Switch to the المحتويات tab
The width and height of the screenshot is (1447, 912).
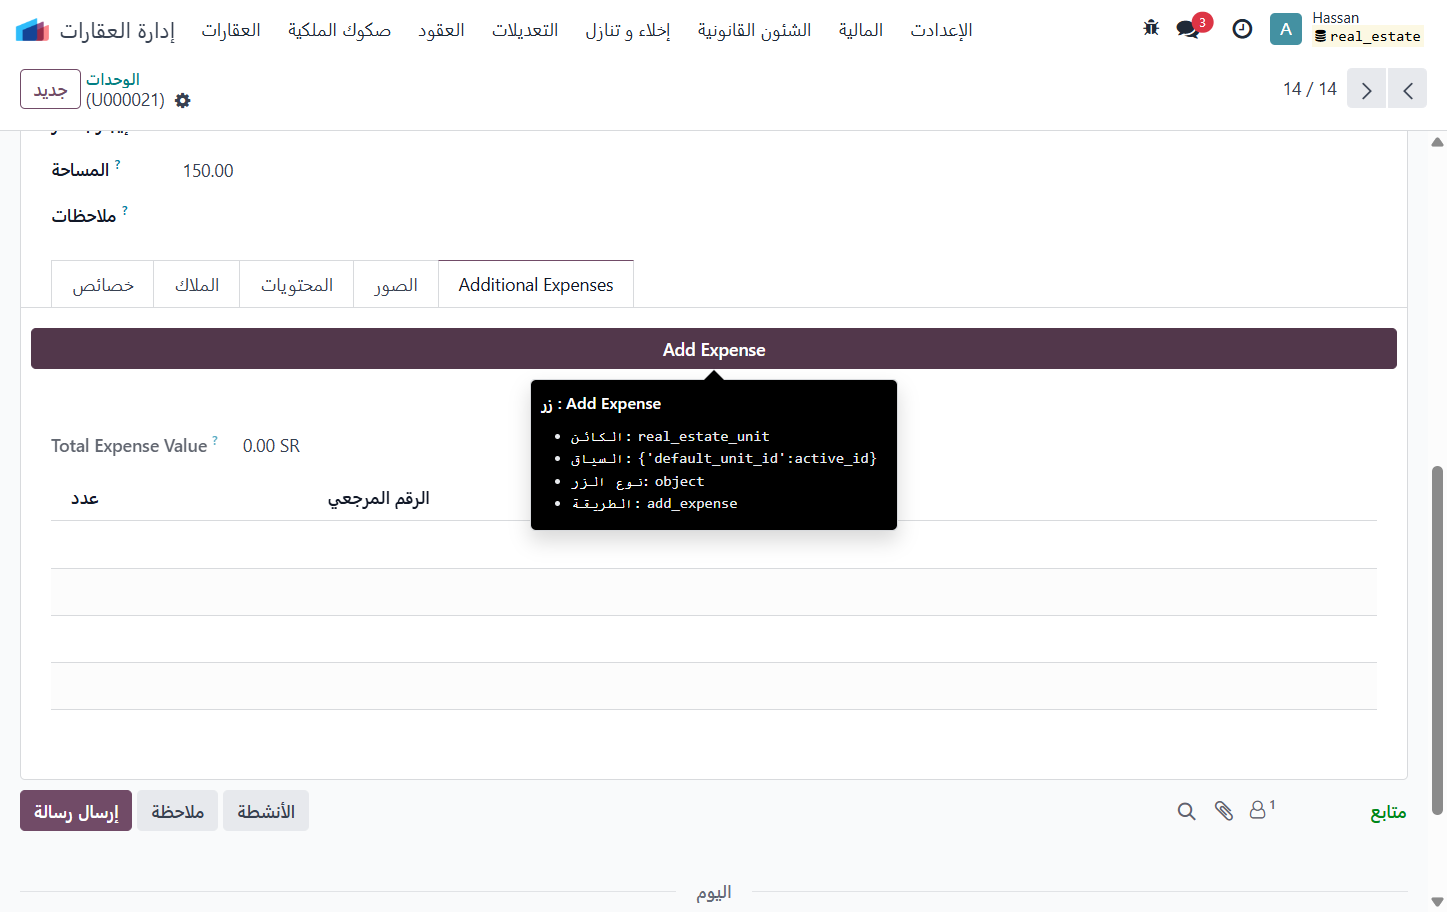pyautogui.click(x=297, y=285)
